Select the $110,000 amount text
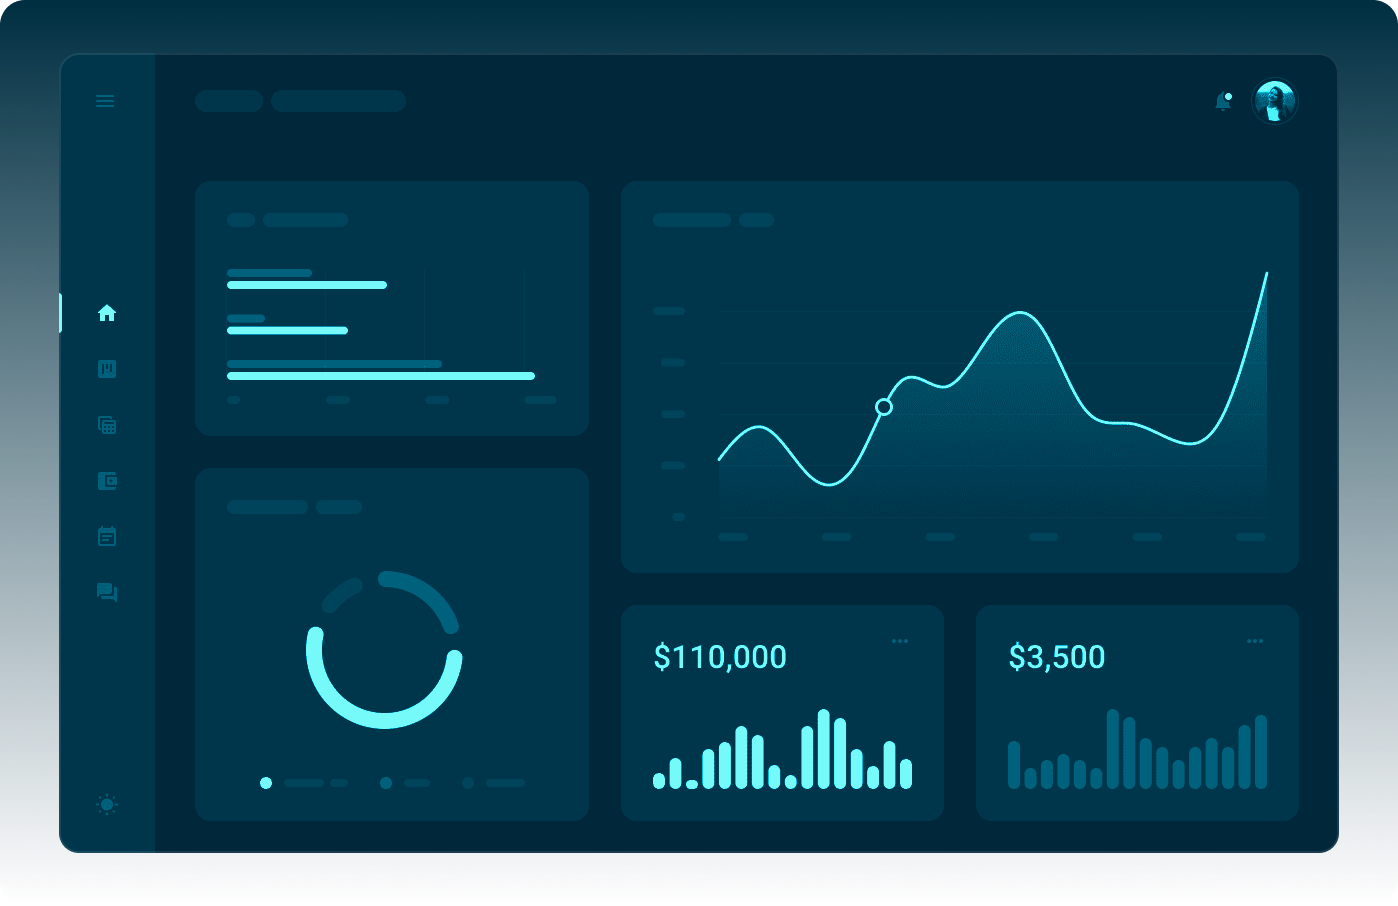1398x906 pixels. click(x=720, y=657)
